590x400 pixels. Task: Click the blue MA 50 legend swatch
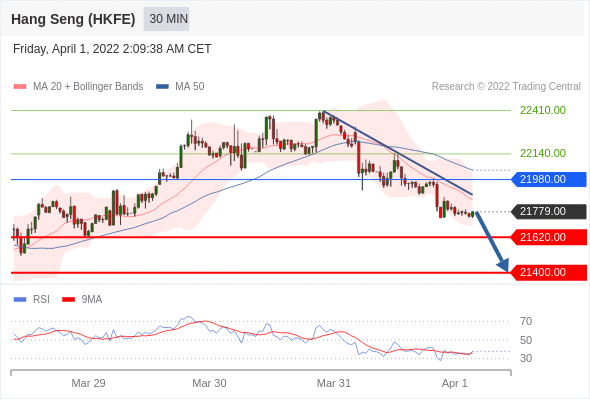pos(163,87)
